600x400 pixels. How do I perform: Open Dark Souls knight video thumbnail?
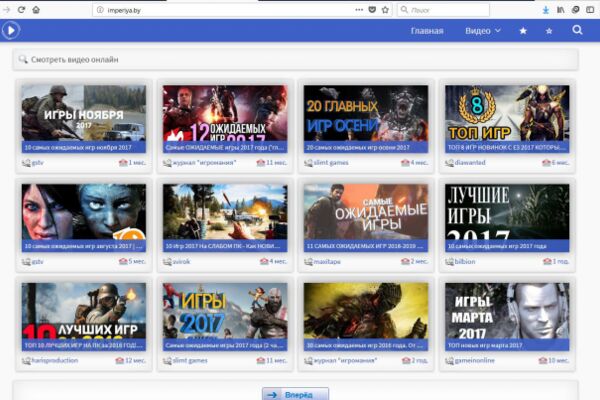click(x=366, y=311)
